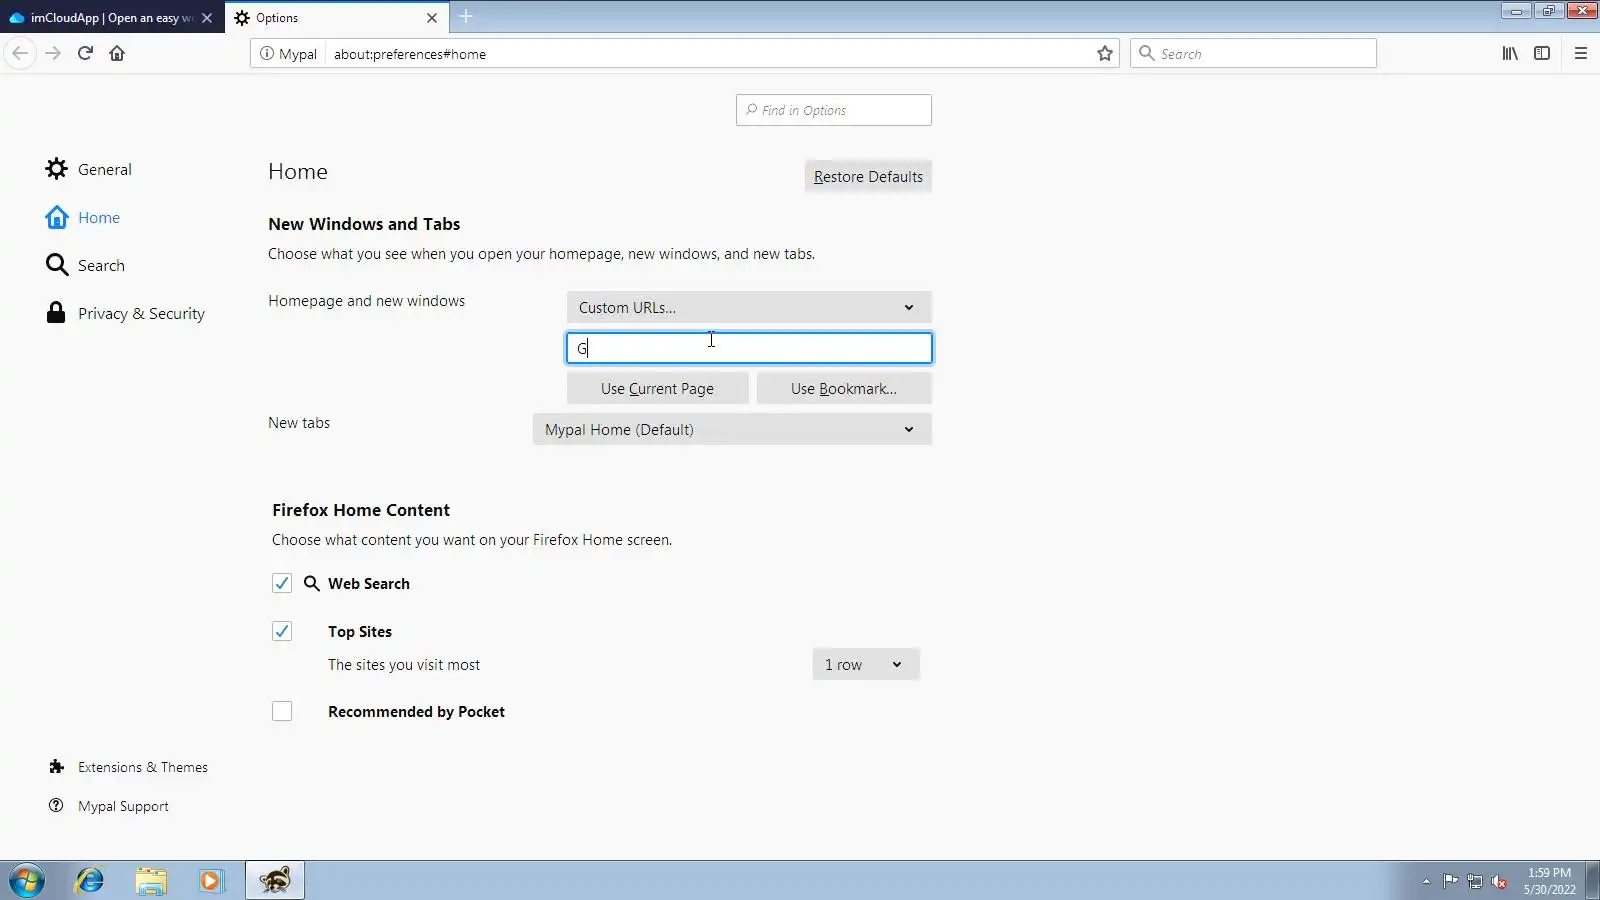The image size is (1600, 900).
Task: Select the Options tab
Action: click(x=338, y=18)
